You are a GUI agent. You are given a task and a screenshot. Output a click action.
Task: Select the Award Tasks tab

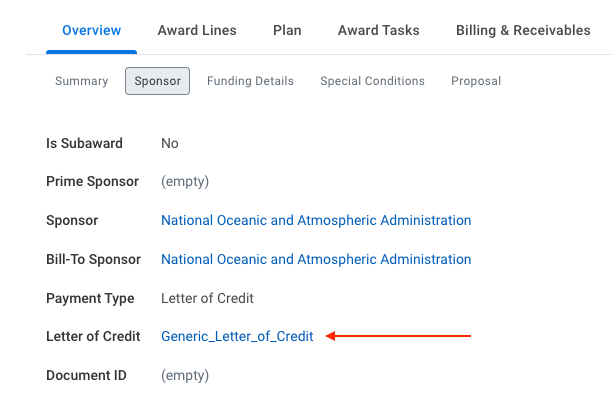click(x=378, y=31)
